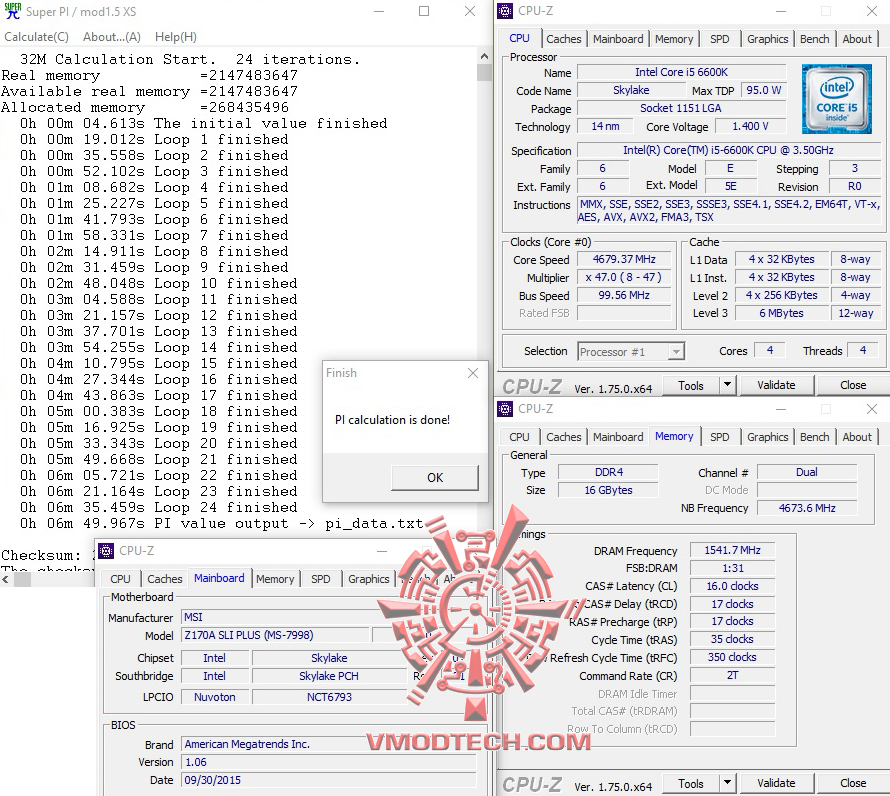The width and height of the screenshot is (890, 796).
Task: Open About tab in Memory CPU-Z window
Action: 857,437
